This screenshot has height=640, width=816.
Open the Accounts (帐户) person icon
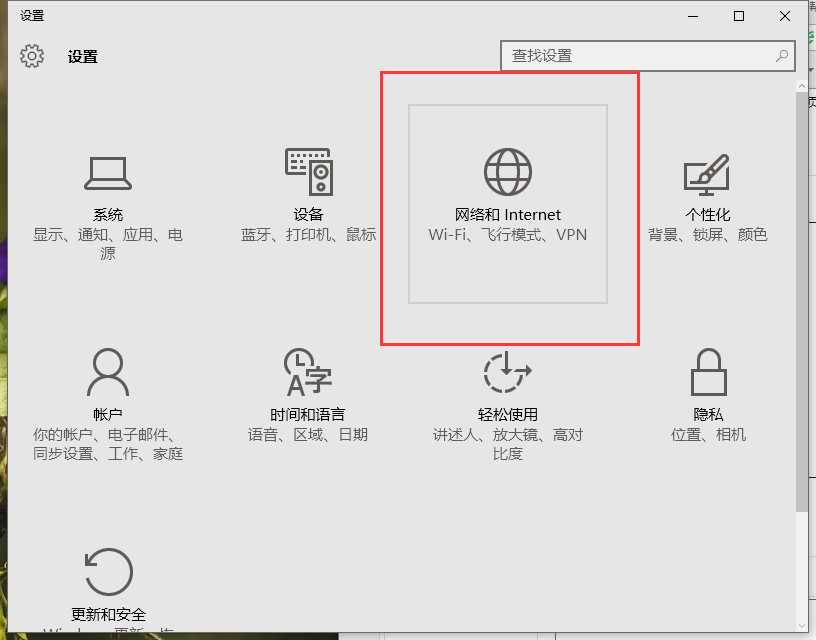108,373
